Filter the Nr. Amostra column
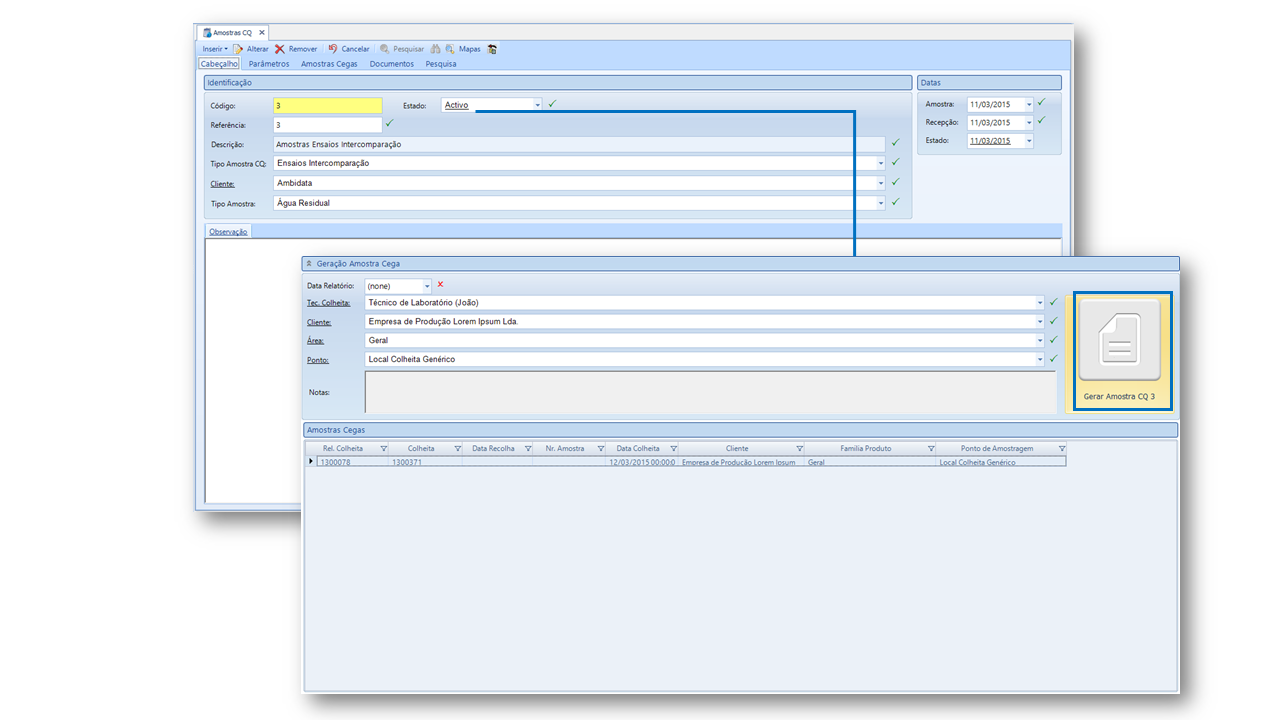The width and height of the screenshot is (1280, 720). click(x=600, y=449)
